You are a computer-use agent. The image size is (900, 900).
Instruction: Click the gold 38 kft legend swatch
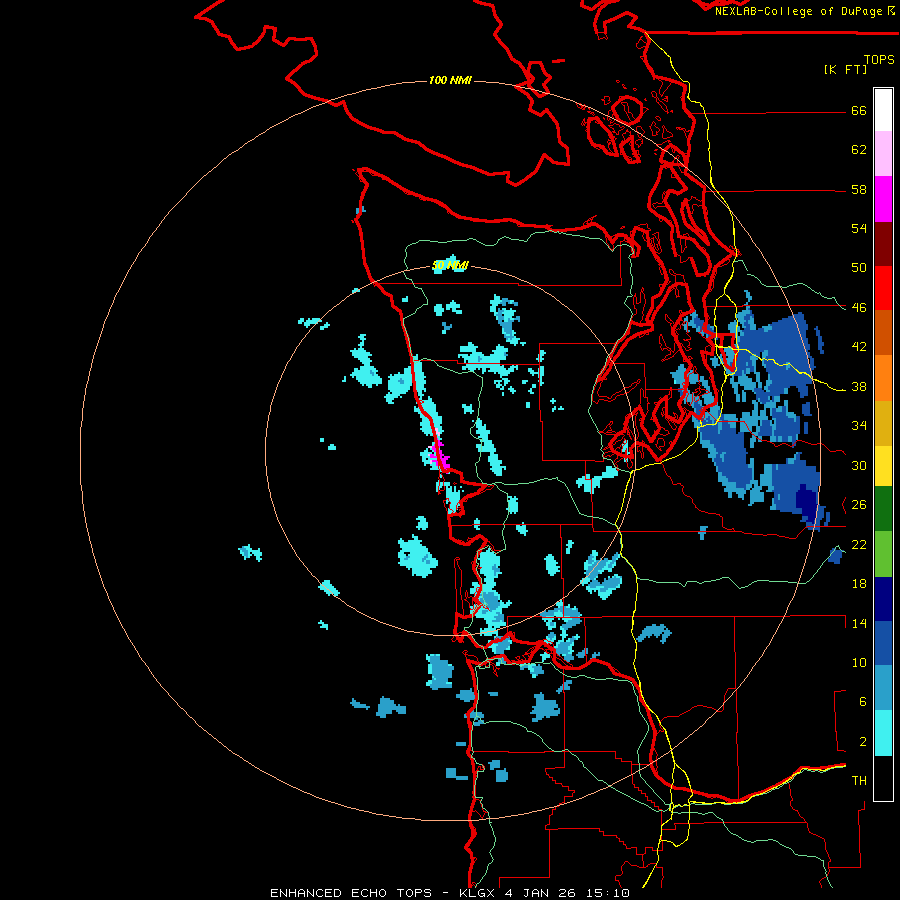[883, 422]
